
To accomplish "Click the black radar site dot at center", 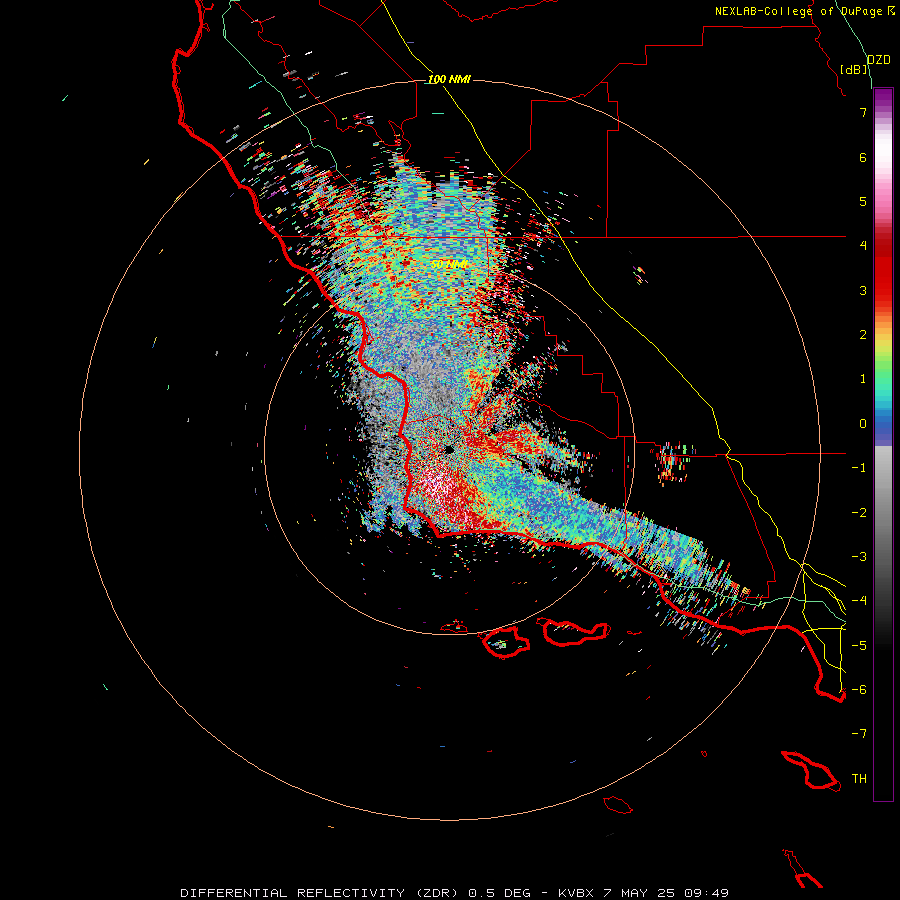I will (449, 450).
